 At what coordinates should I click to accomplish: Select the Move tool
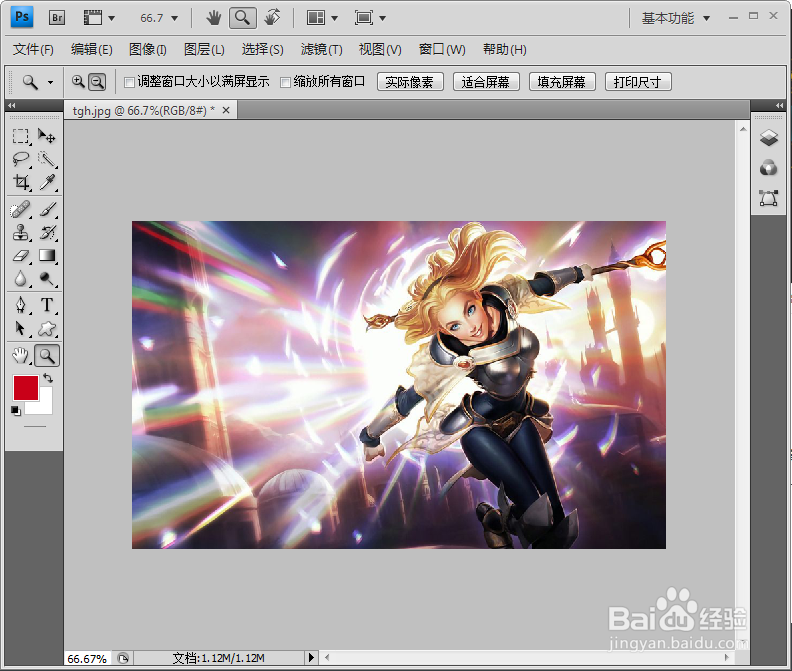[47, 136]
